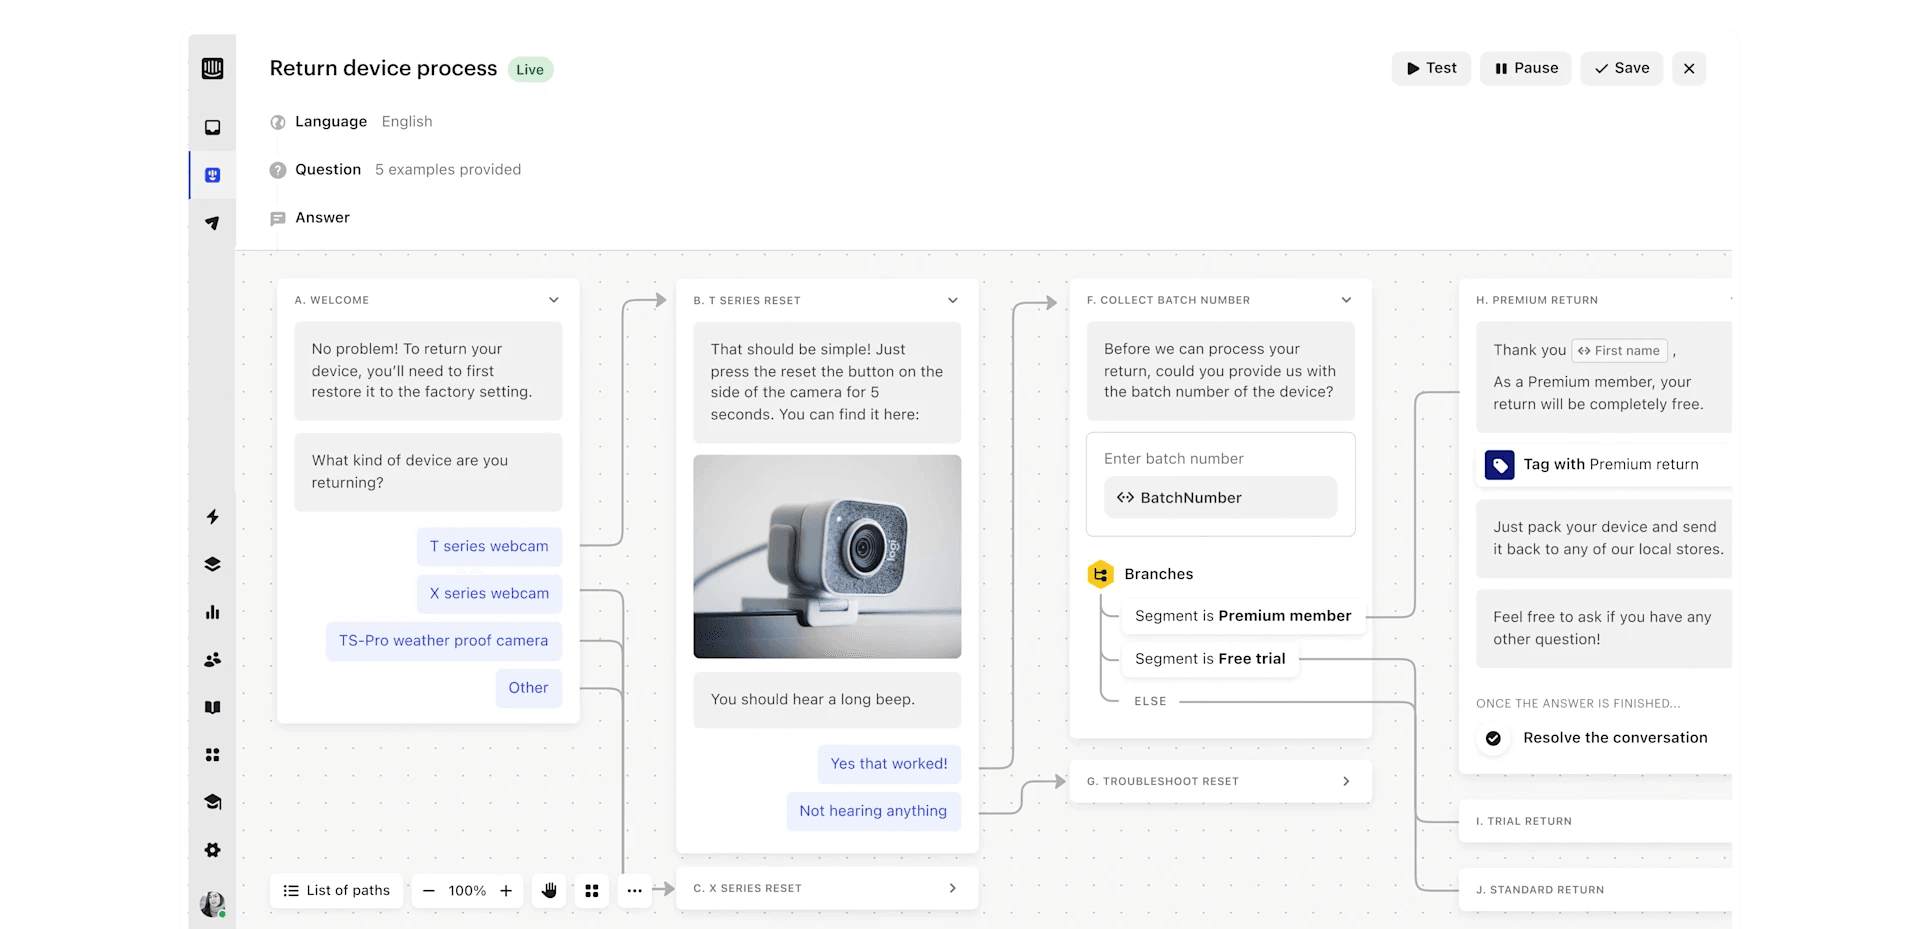Click the BatchNumber attribute field
Viewport: 1920px width, 929px height.
1220,497
